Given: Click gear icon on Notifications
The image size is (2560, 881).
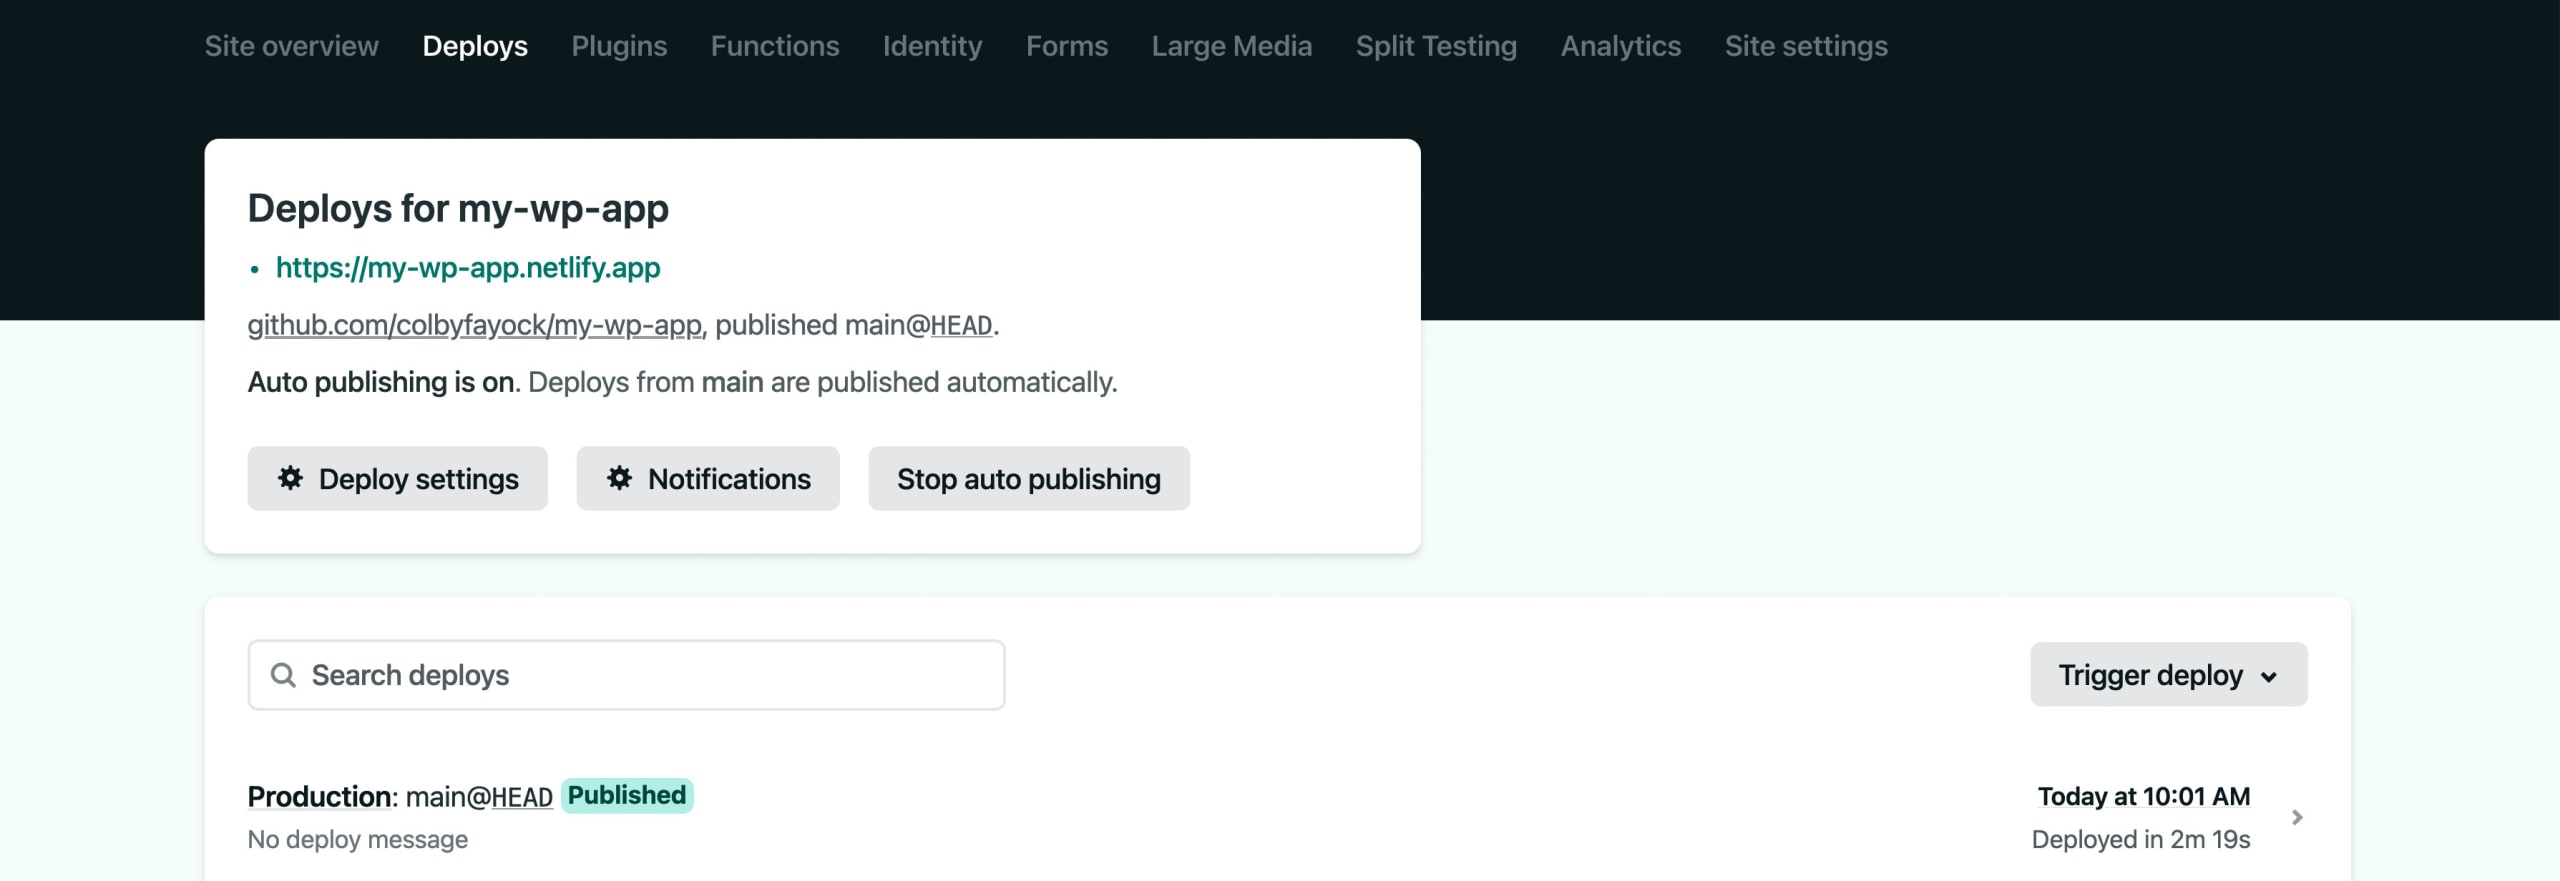Looking at the screenshot, I should [x=619, y=478].
